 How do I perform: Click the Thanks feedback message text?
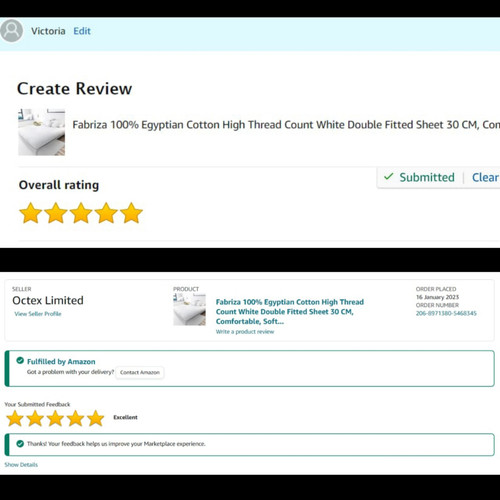[x=116, y=444]
